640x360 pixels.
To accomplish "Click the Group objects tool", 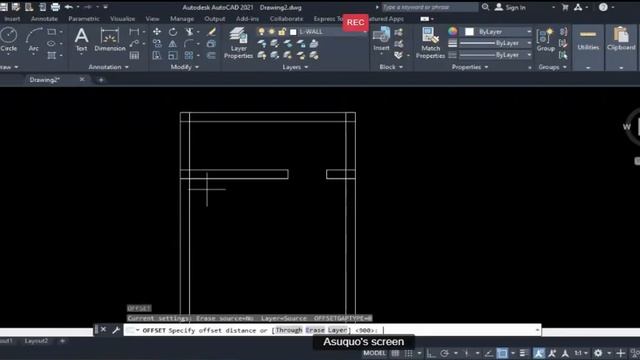I will [546, 40].
